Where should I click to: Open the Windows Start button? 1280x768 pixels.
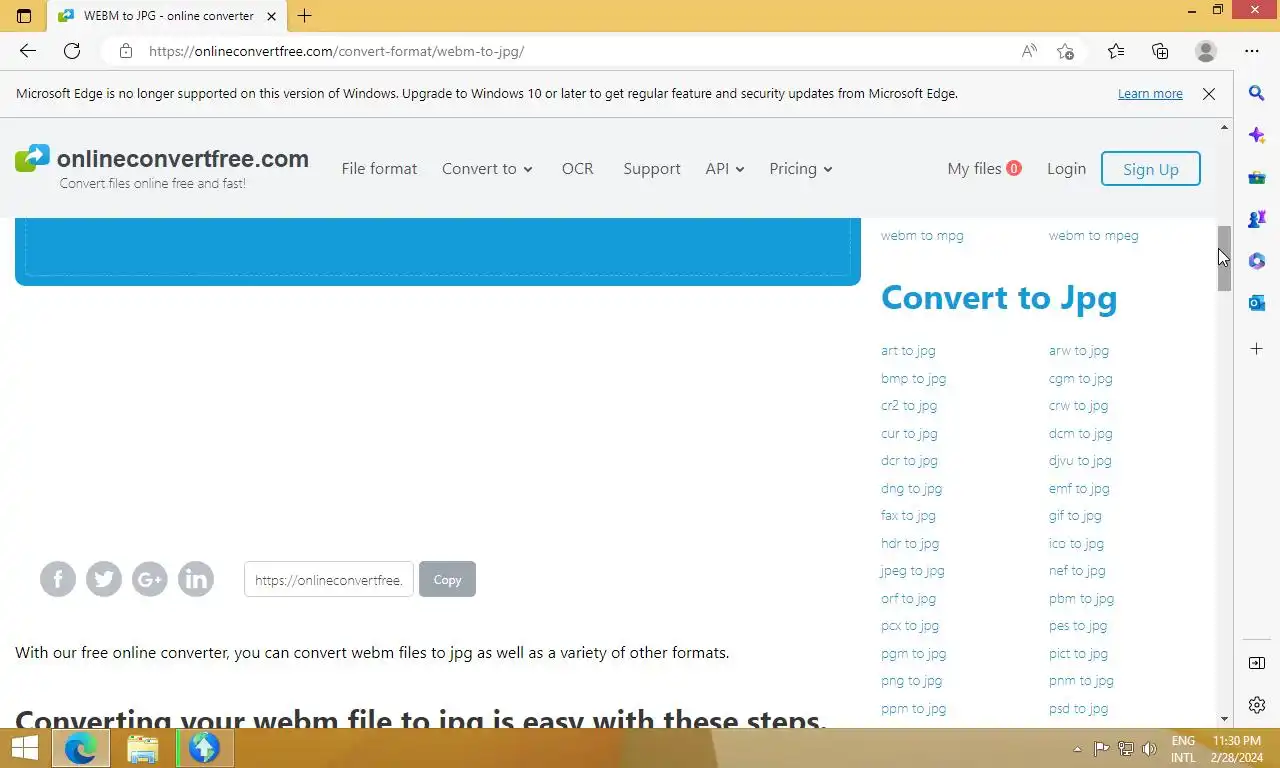point(24,748)
